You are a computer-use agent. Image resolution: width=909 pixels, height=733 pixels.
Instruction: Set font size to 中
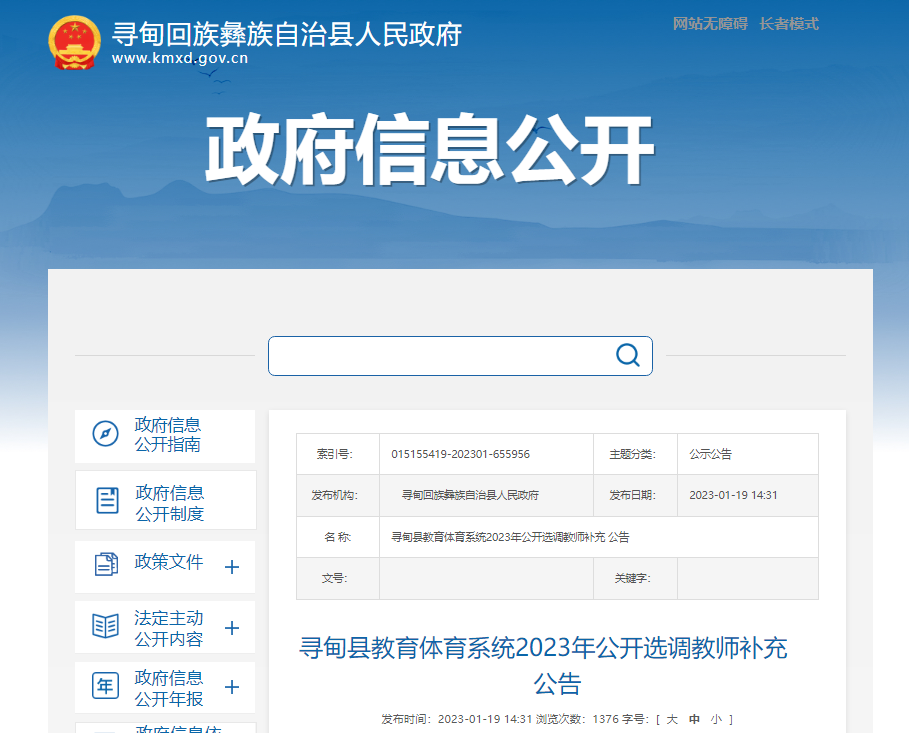[694, 719]
